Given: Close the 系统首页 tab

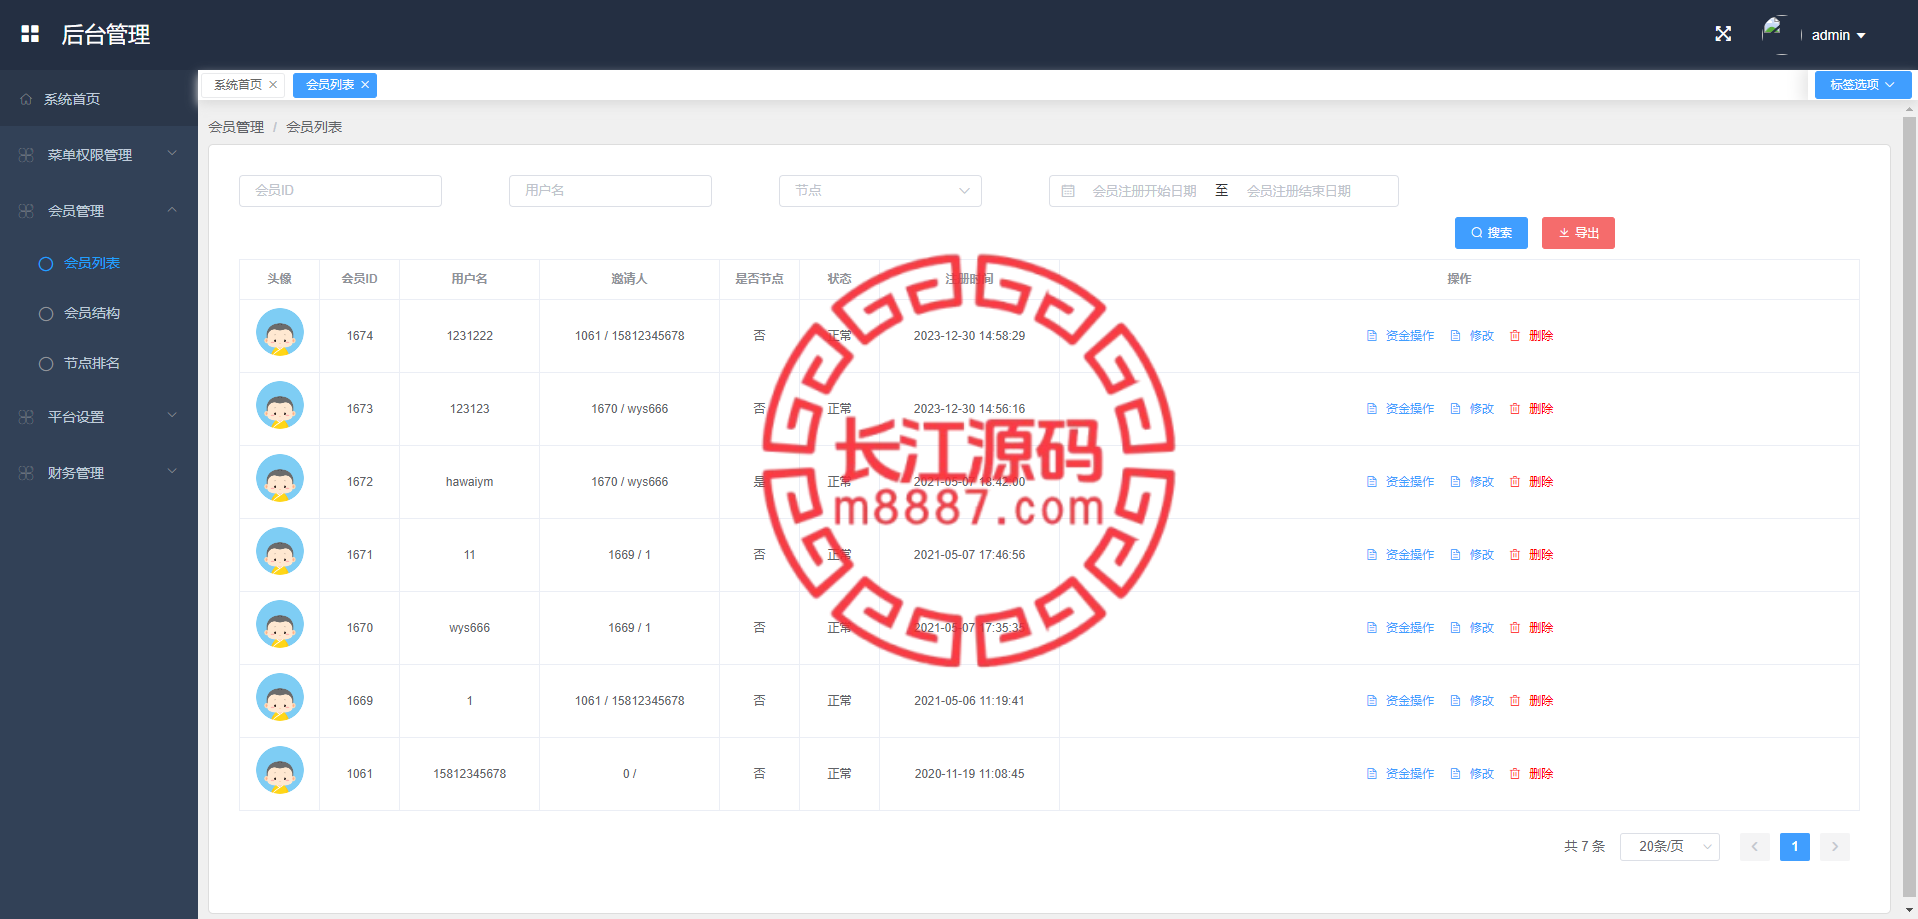Looking at the screenshot, I should pos(273,85).
